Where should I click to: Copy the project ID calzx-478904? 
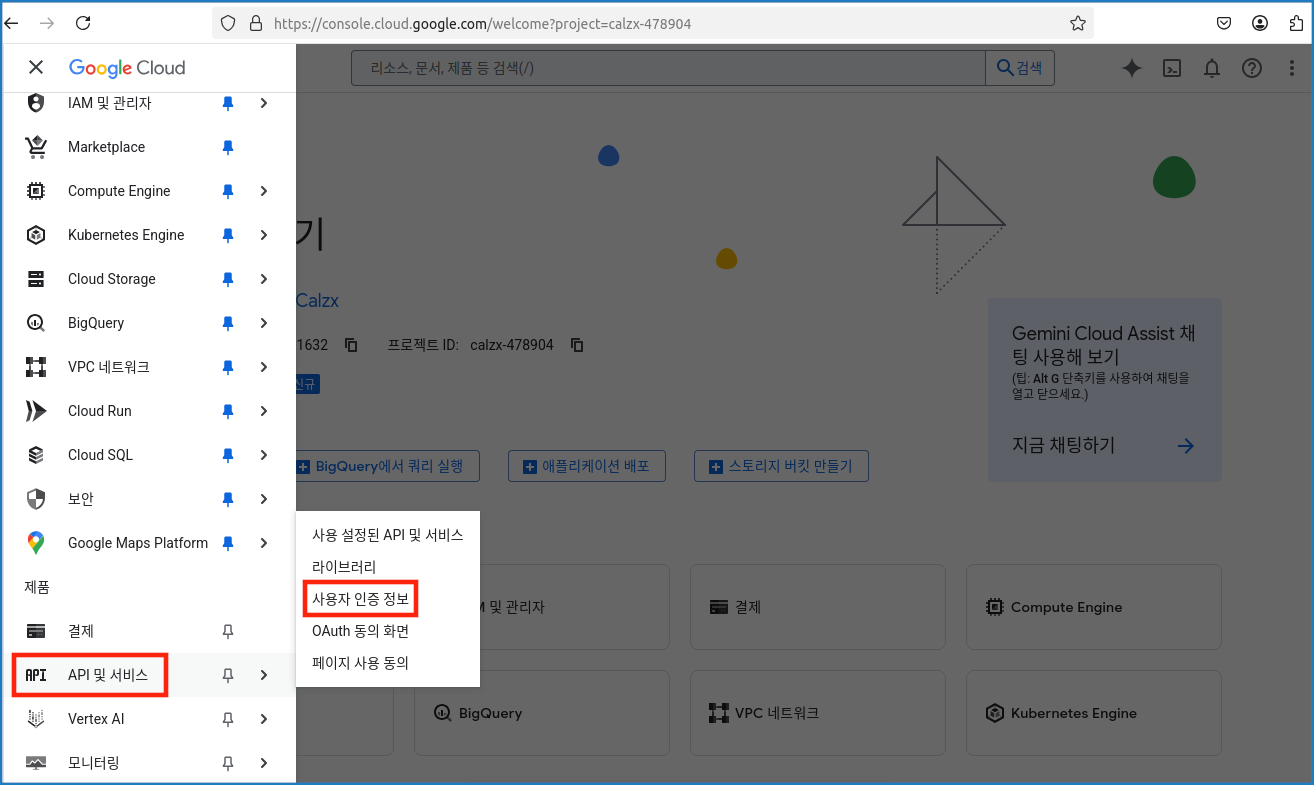tap(577, 344)
